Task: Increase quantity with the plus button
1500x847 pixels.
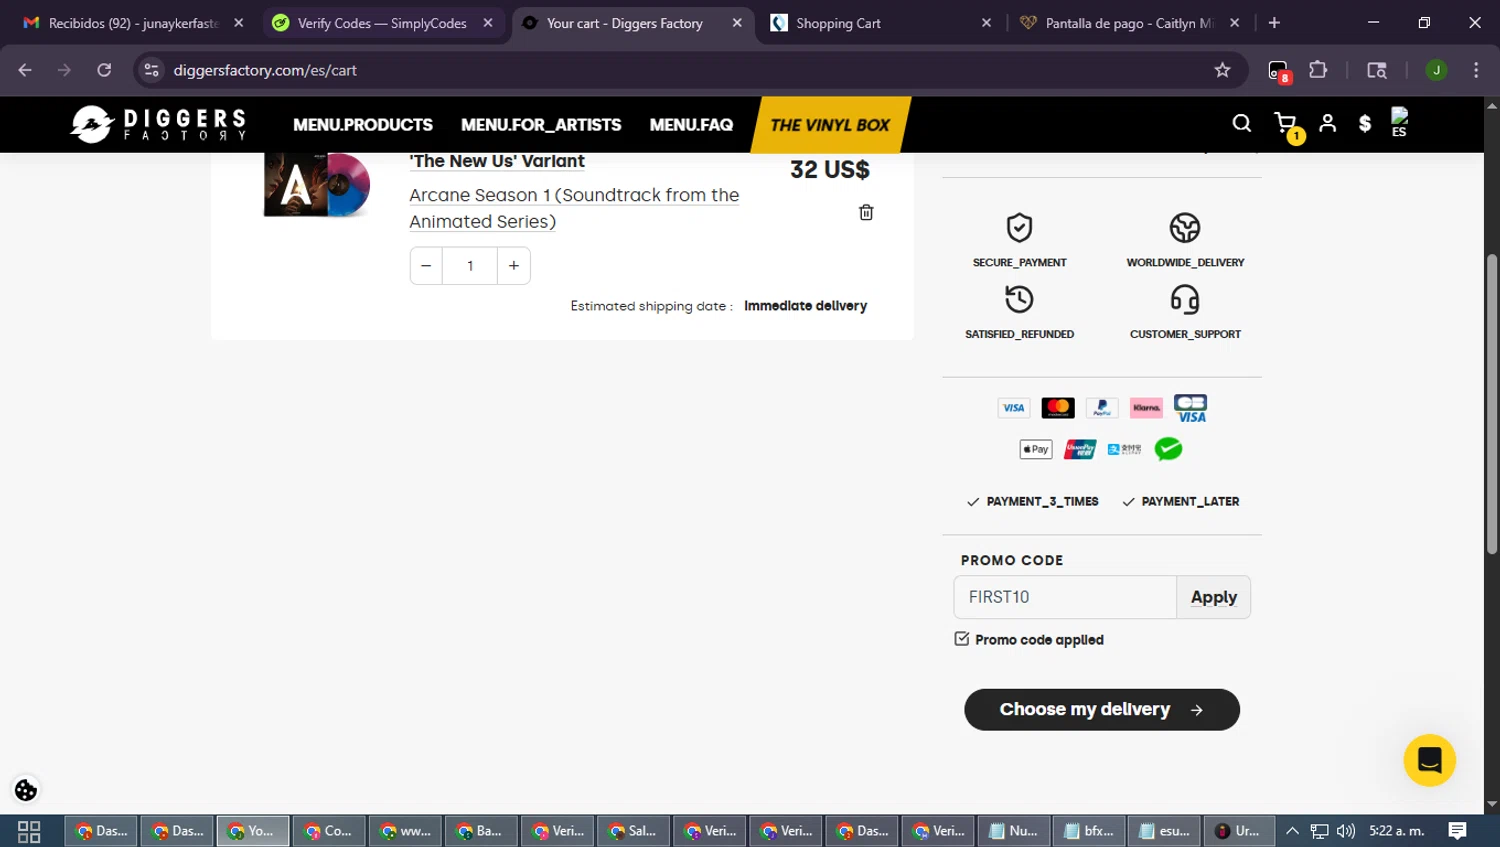Action: pos(514,266)
